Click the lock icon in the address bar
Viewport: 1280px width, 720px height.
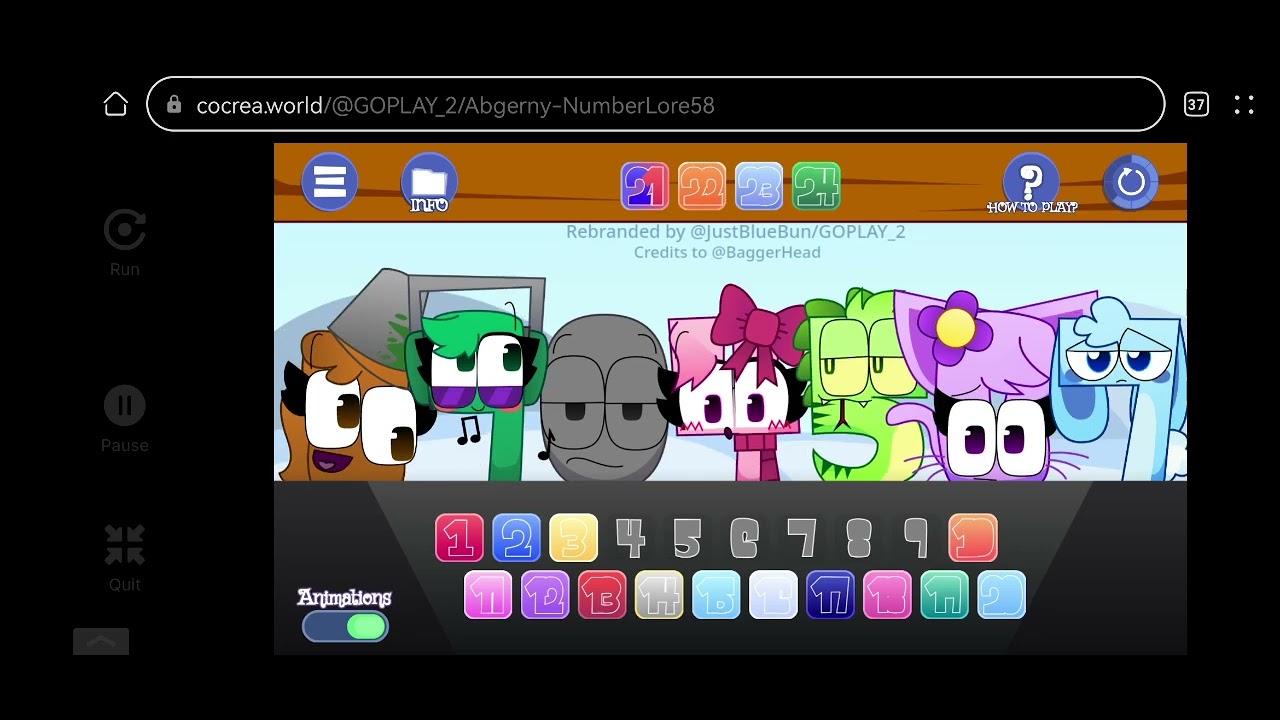(x=174, y=105)
